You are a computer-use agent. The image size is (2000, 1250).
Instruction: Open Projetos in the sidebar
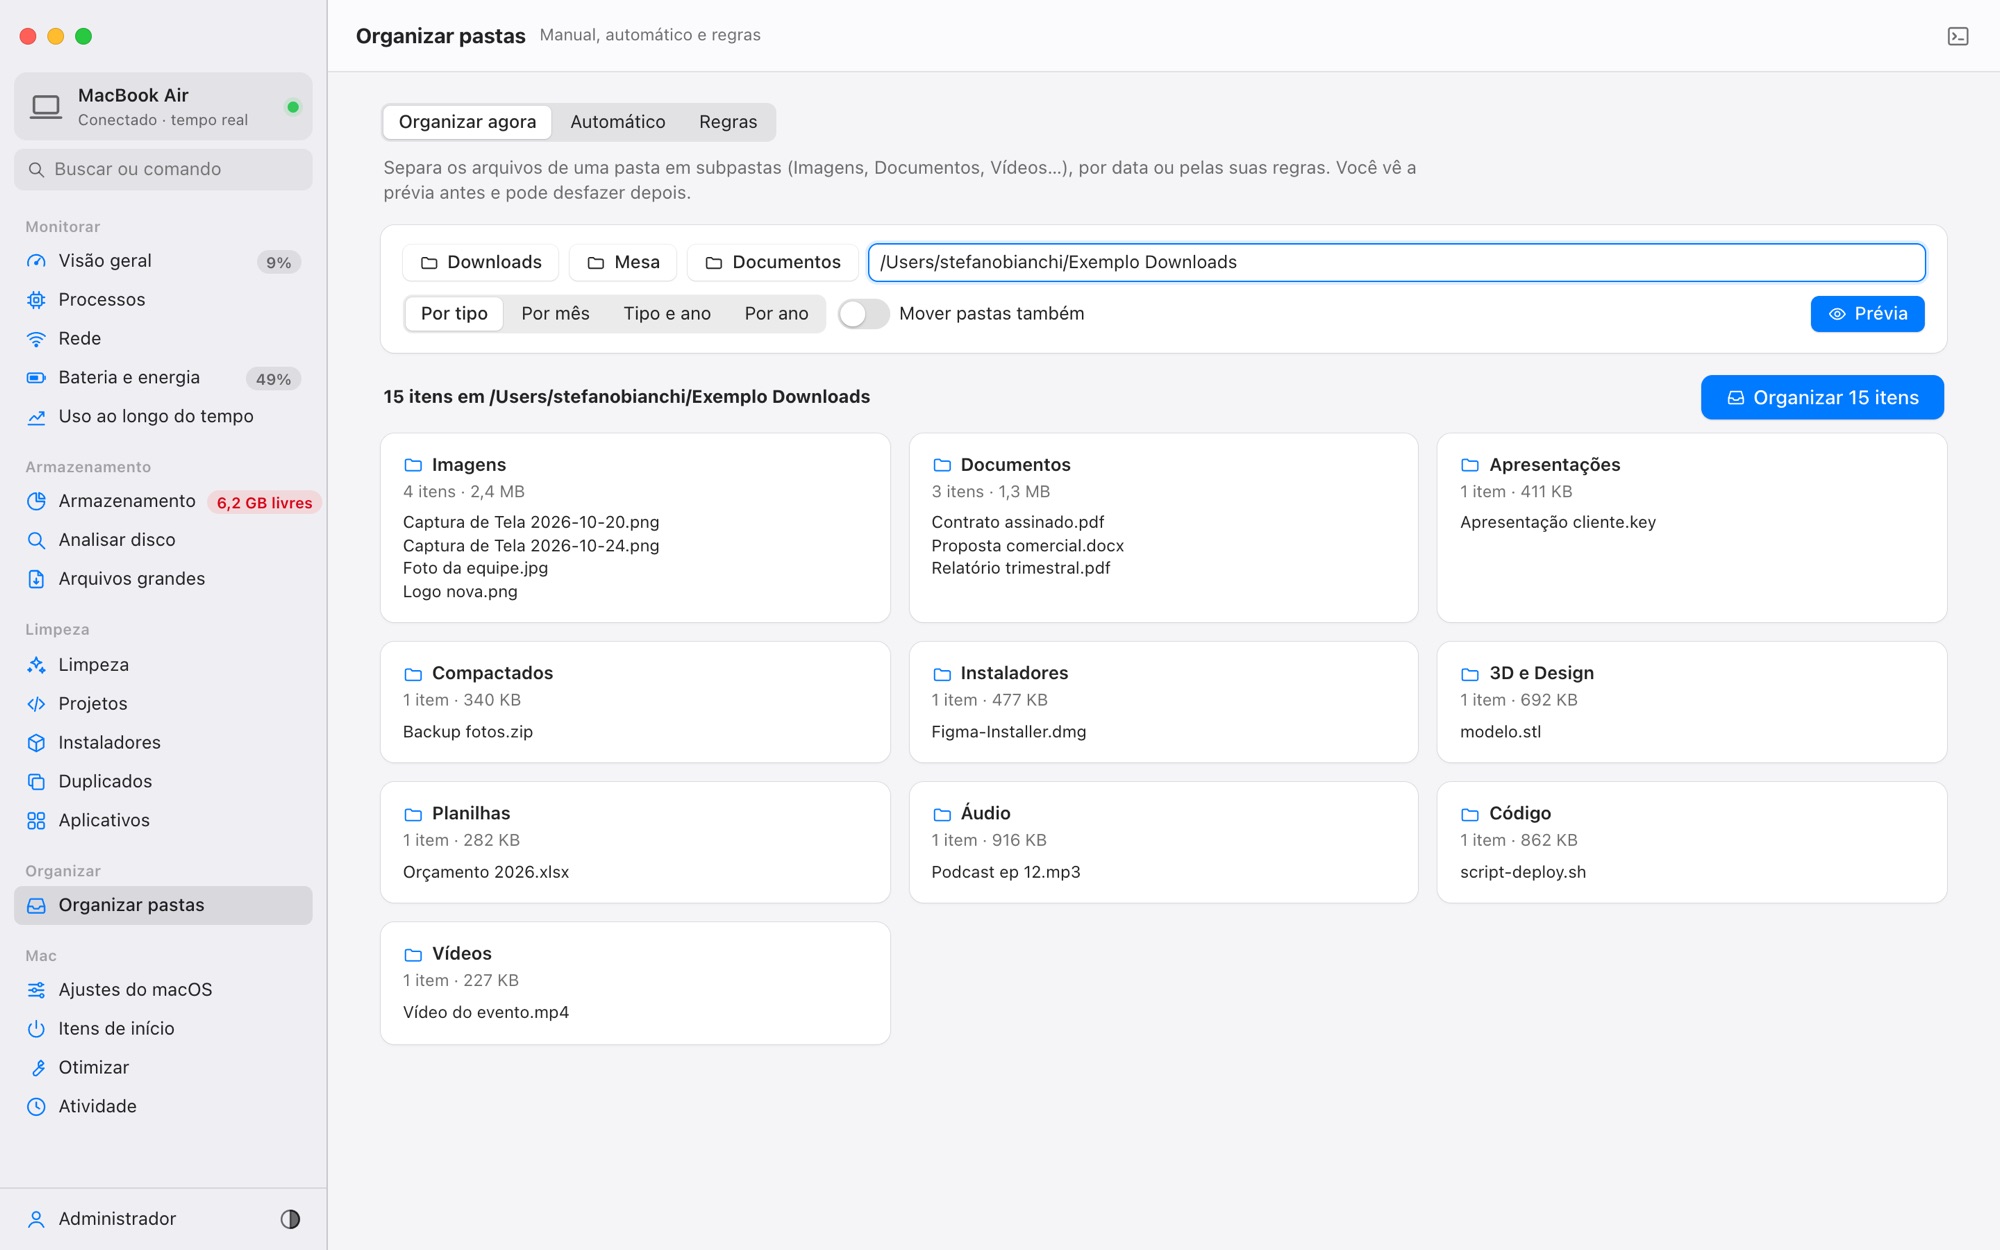163,704
